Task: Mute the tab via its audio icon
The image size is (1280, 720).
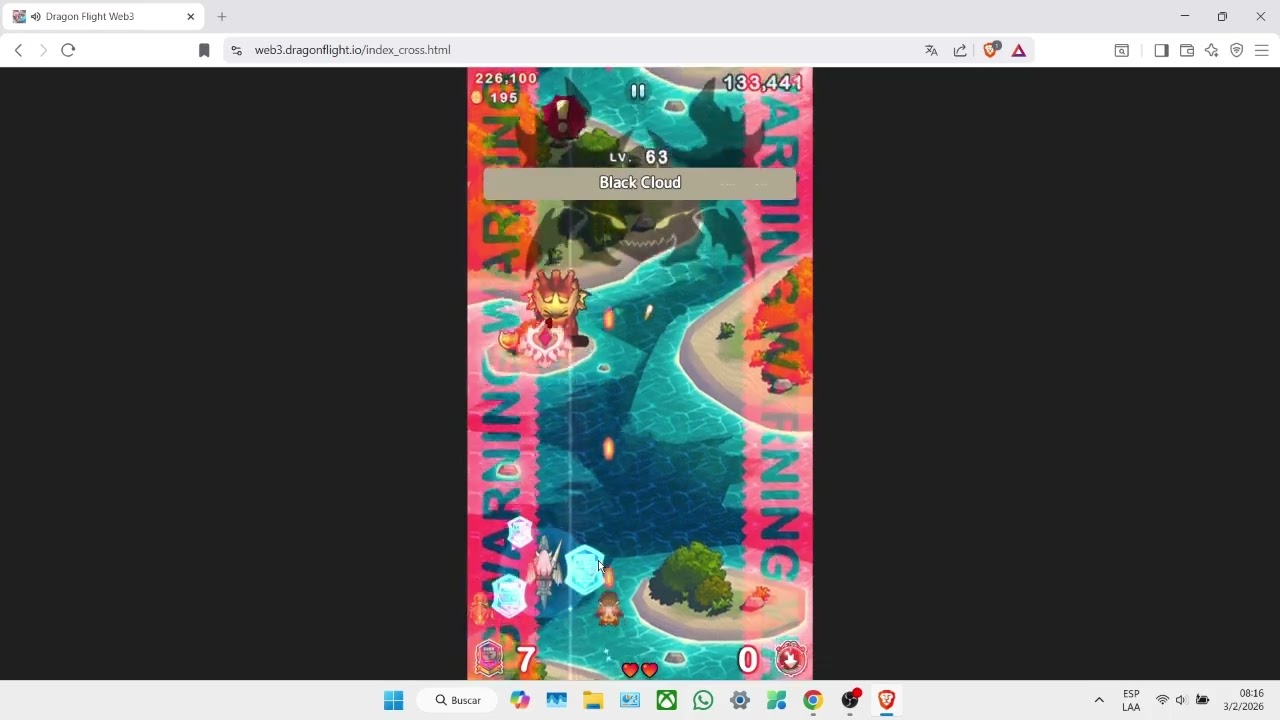Action: (36, 17)
